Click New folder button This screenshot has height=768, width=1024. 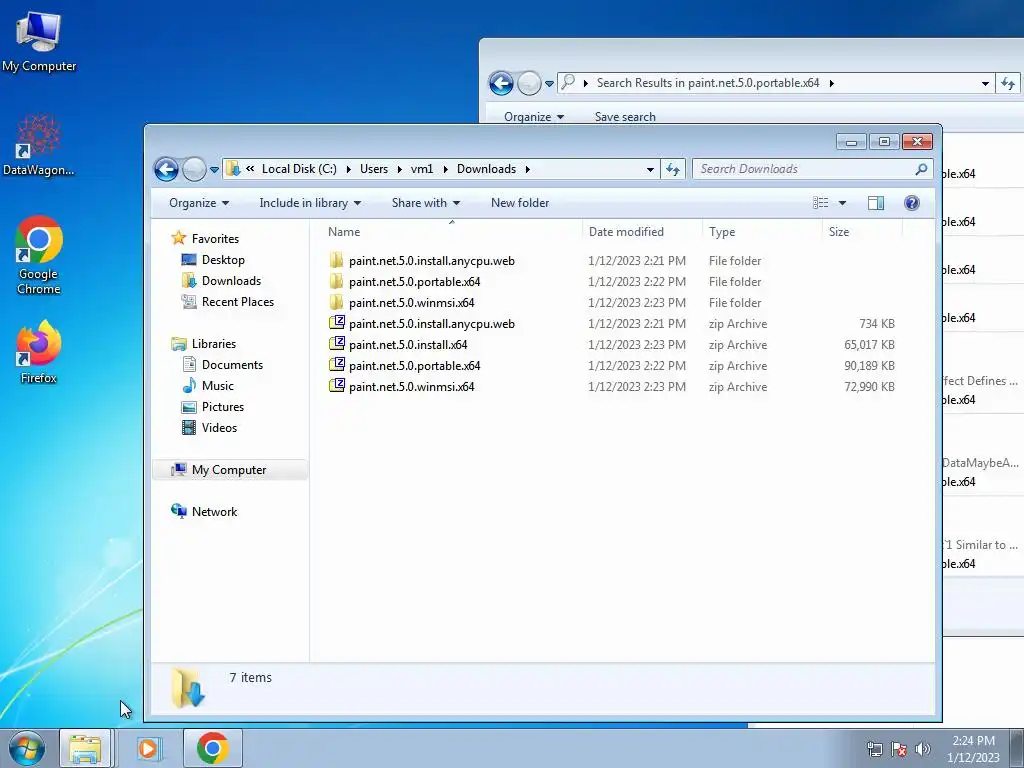pos(520,203)
